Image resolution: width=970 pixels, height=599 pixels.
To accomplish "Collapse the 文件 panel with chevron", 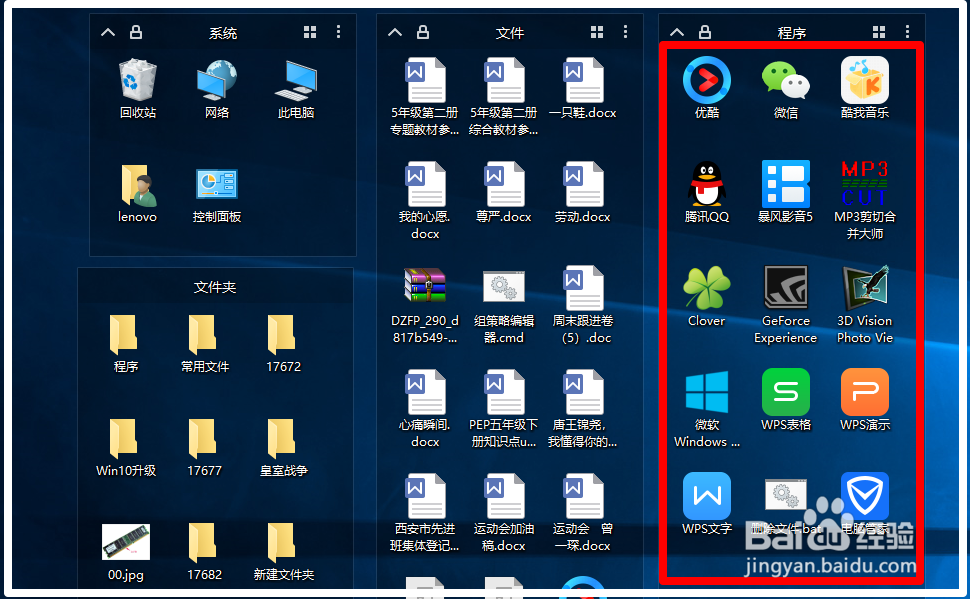I will pos(395,32).
